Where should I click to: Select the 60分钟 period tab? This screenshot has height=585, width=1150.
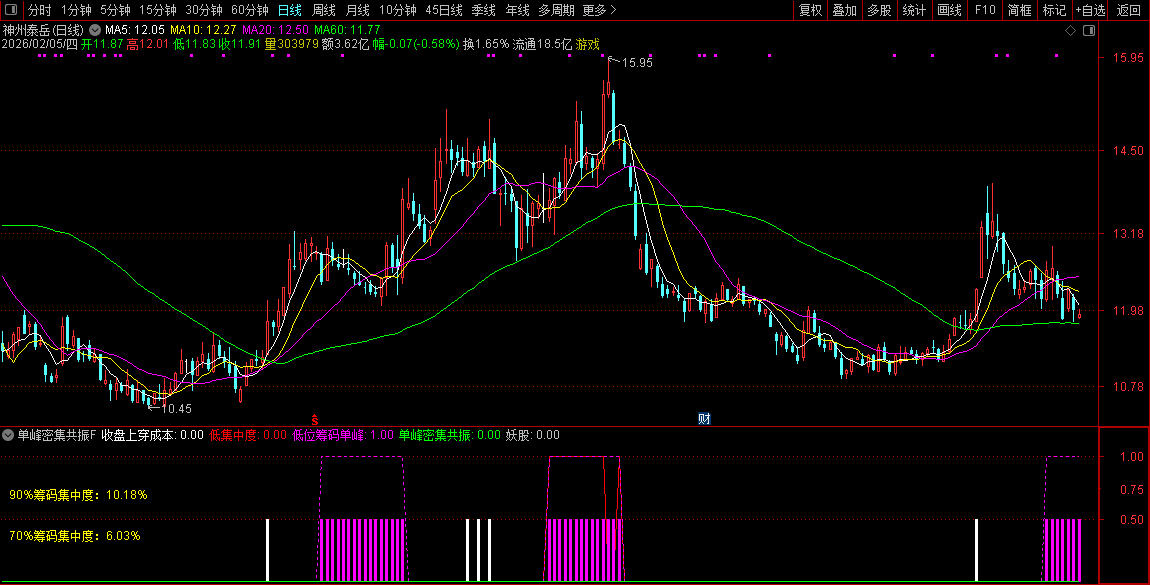pos(249,10)
